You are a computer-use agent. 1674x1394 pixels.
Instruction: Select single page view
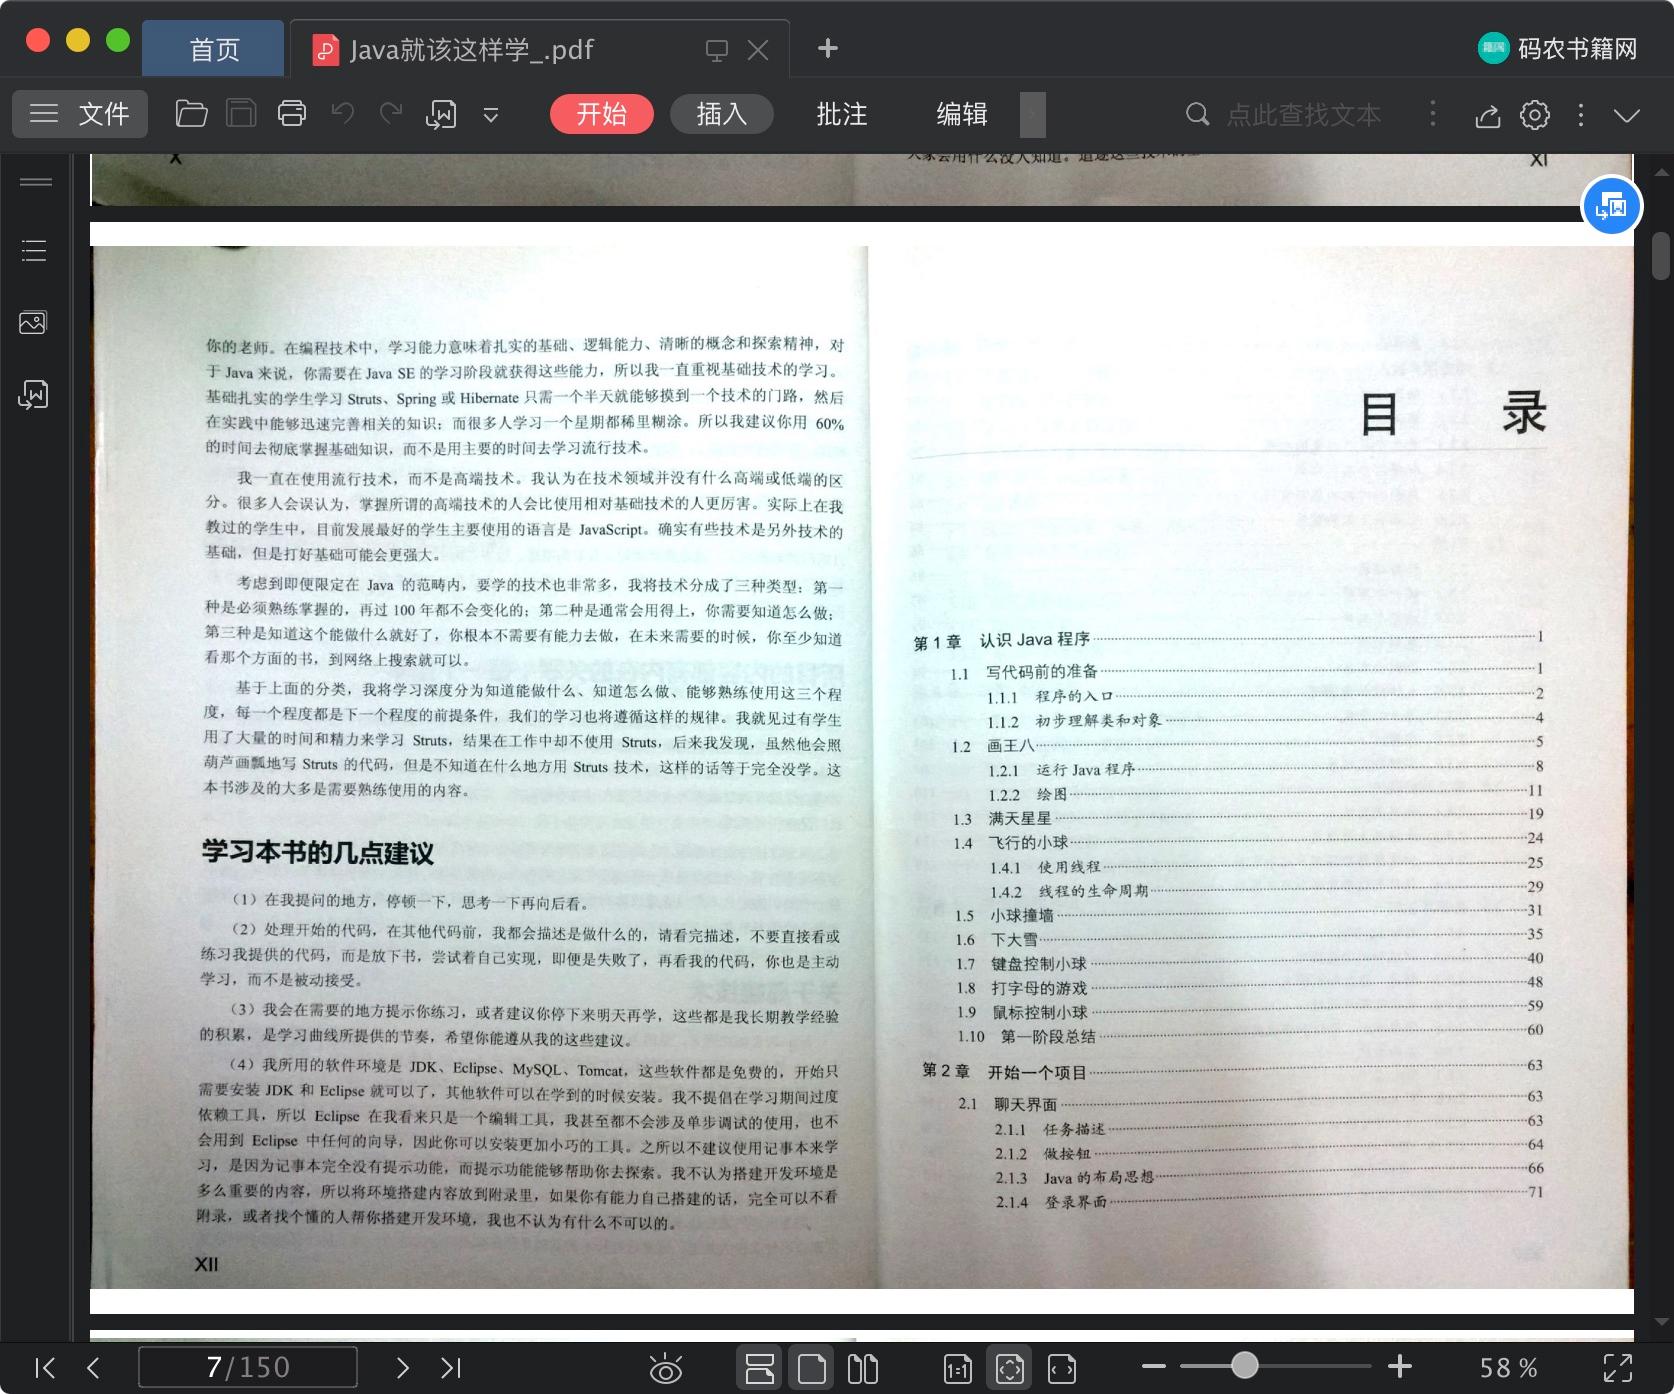(x=811, y=1368)
